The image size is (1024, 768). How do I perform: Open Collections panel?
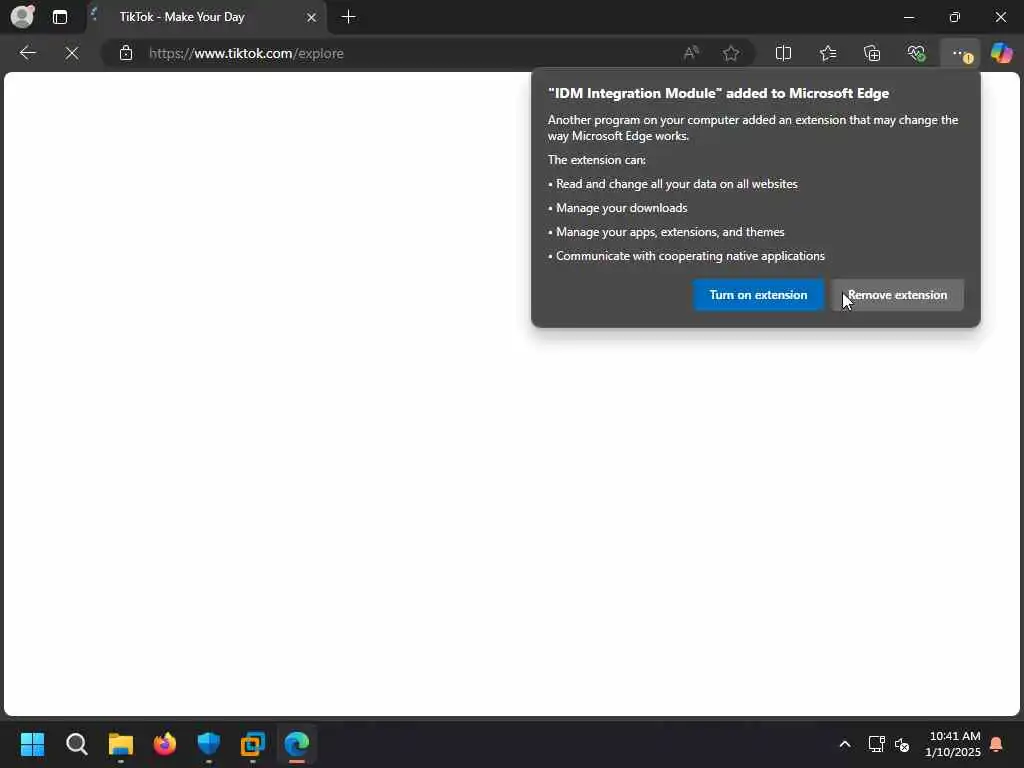[872, 53]
